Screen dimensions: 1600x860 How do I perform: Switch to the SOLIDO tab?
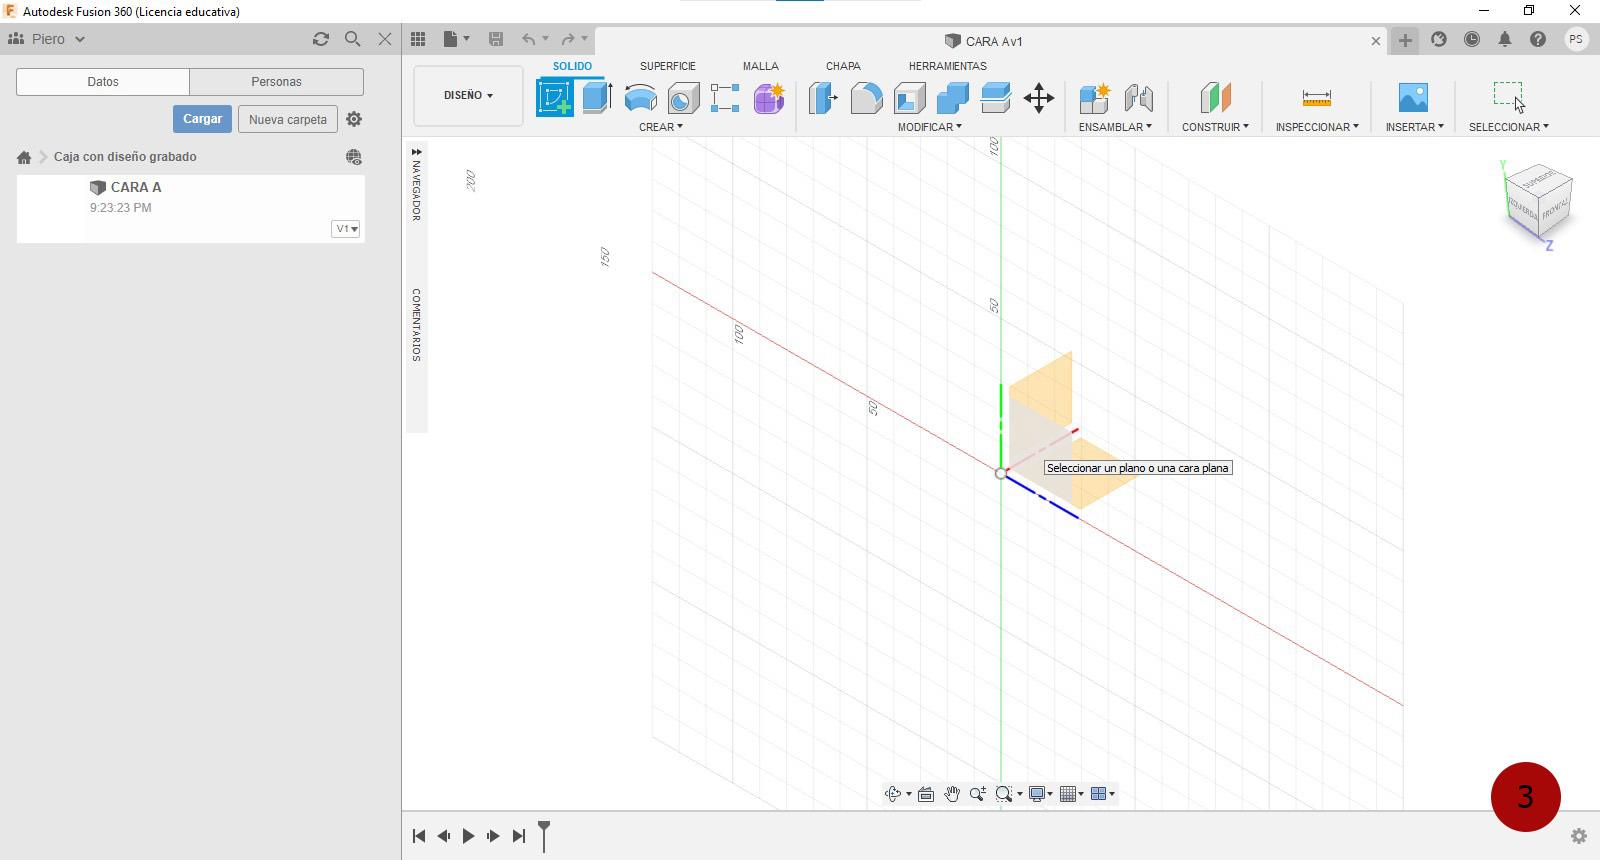pyautogui.click(x=572, y=66)
